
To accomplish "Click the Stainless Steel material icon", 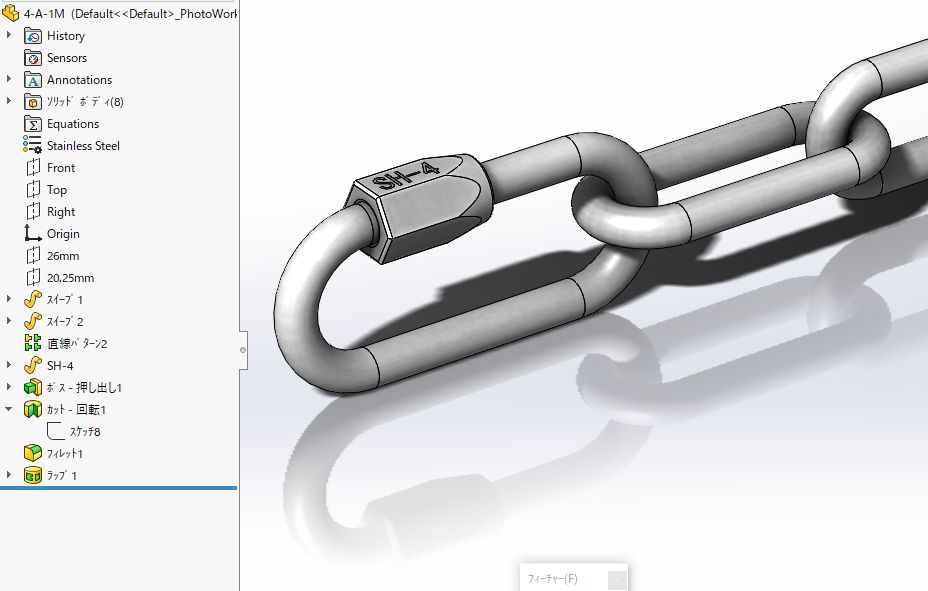I will pos(33,146).
